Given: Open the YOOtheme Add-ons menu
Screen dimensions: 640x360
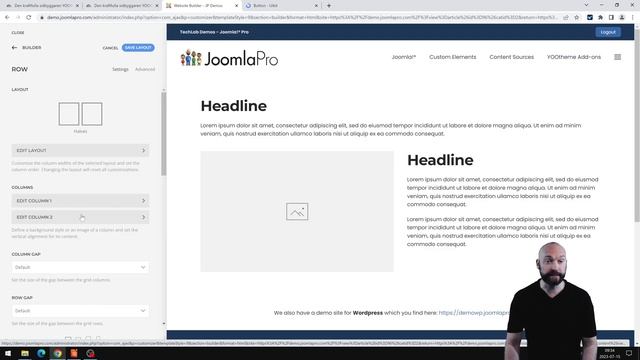Looking at the screenshot, I should 574,57.
